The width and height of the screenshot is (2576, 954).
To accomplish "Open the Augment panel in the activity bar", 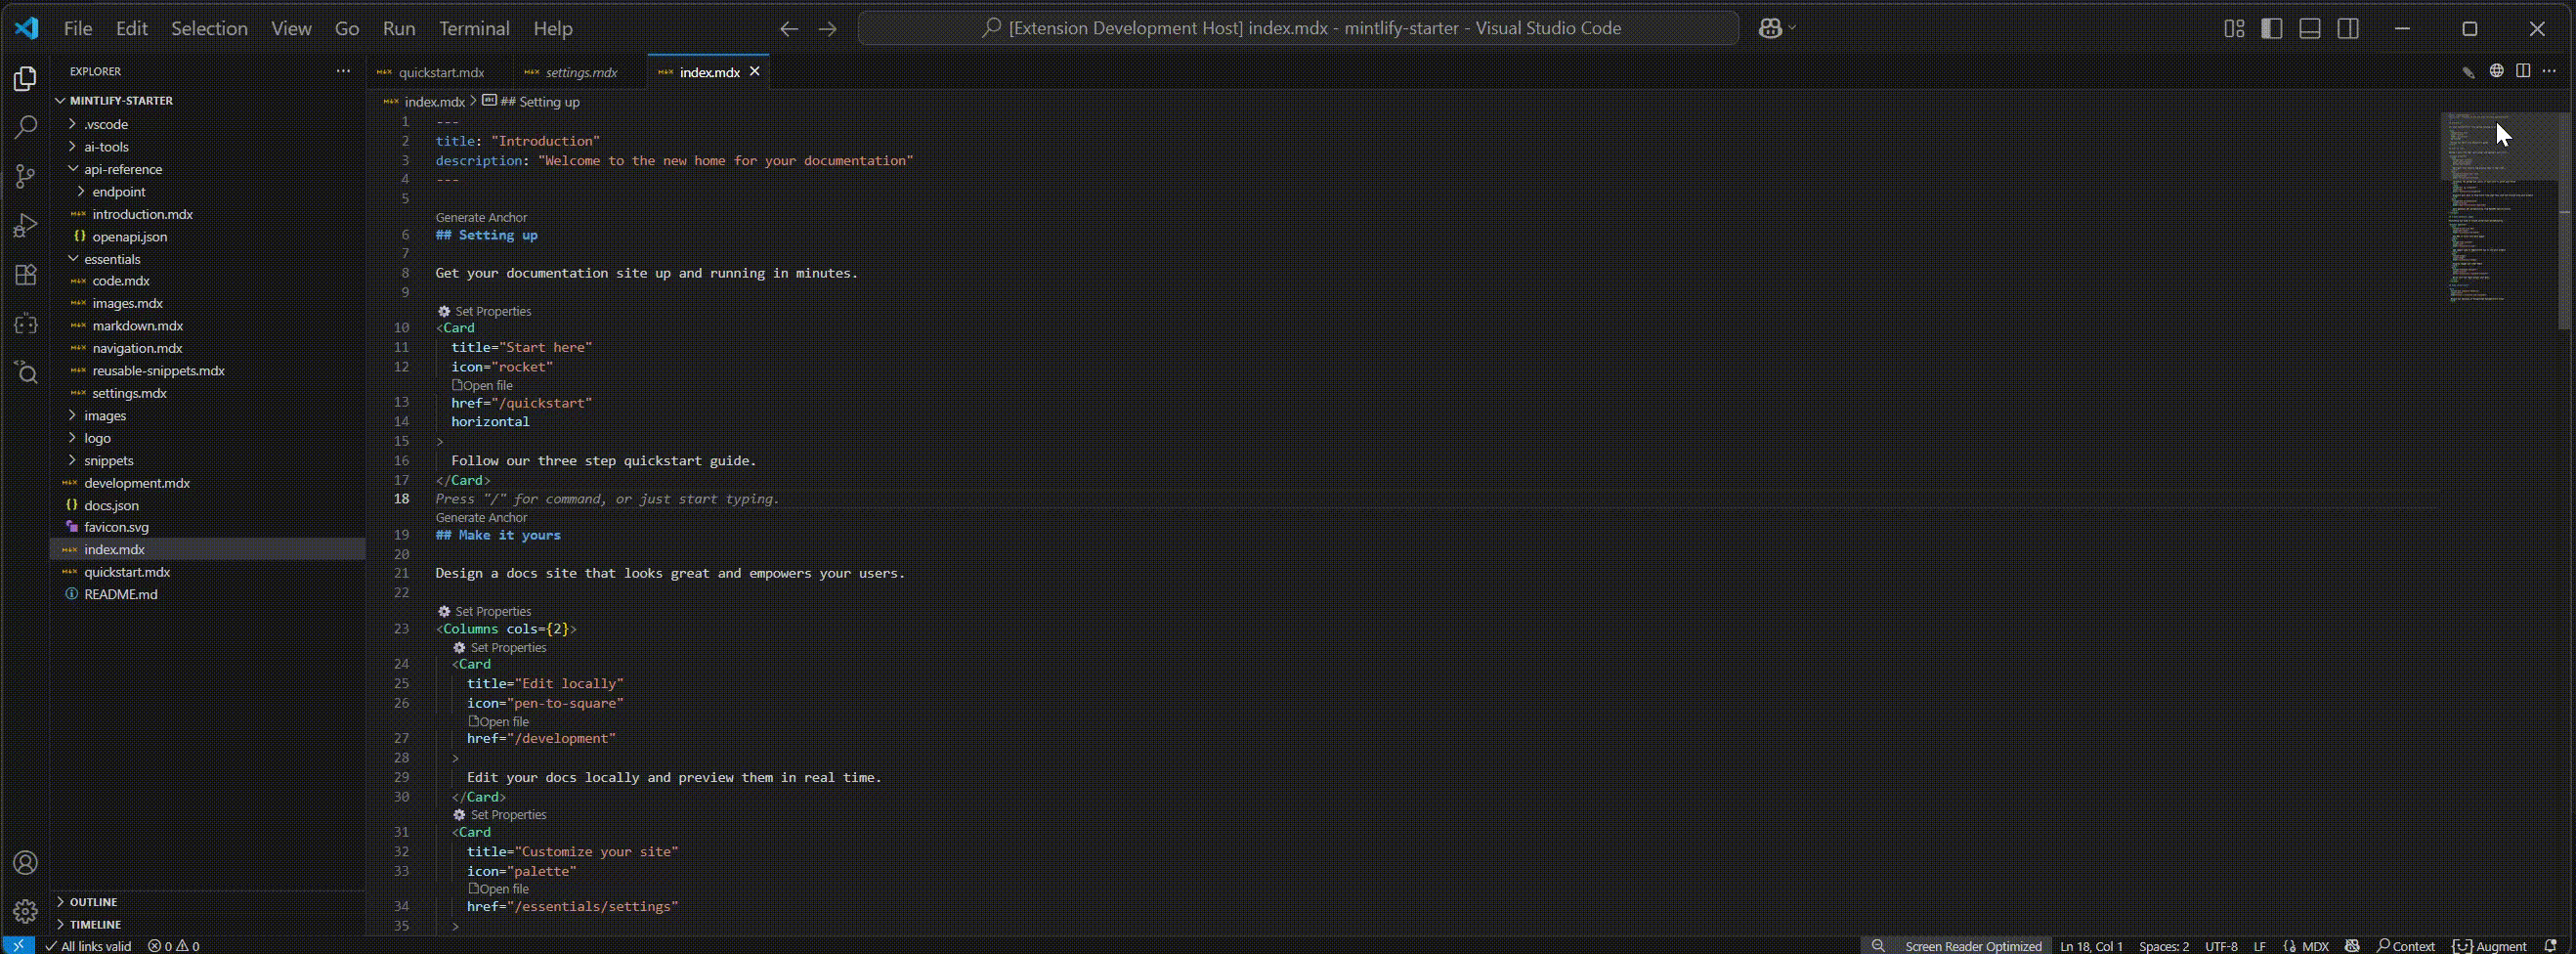I will coord(26,324).
